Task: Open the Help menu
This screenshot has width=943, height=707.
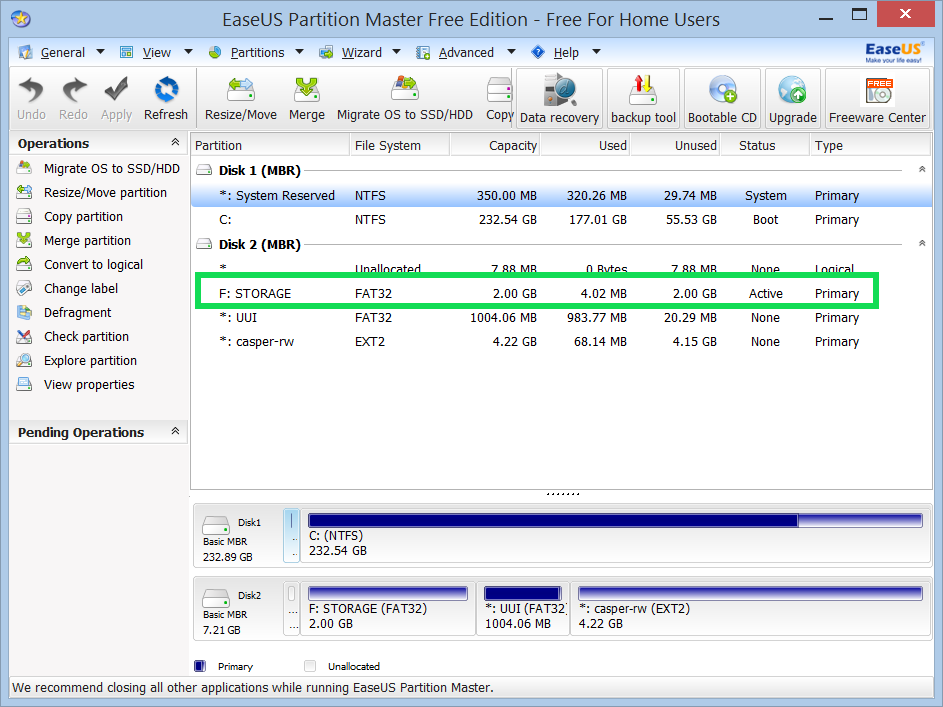Action: 566,53
